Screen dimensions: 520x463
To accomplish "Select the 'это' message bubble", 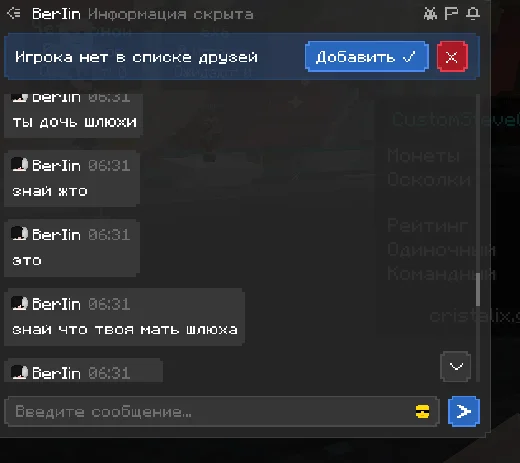I will tap(72, 248).
